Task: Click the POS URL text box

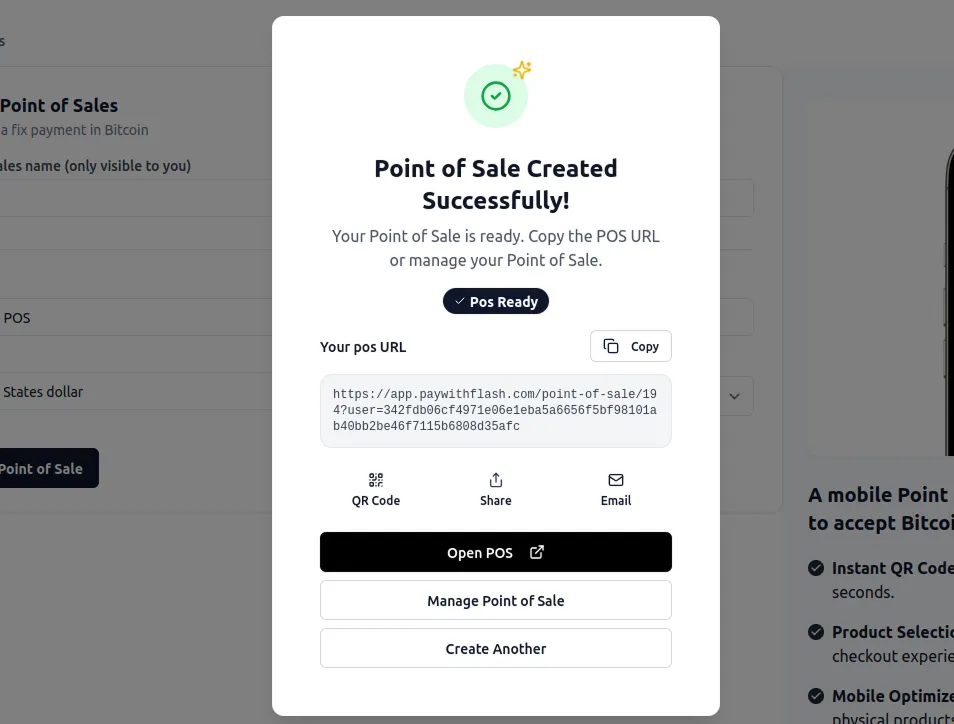Action: pyautogui.click(x=496, y=411)
